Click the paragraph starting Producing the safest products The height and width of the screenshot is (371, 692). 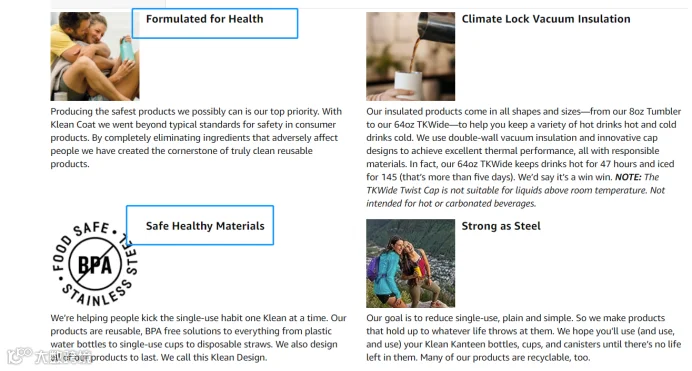coord(196,137)
